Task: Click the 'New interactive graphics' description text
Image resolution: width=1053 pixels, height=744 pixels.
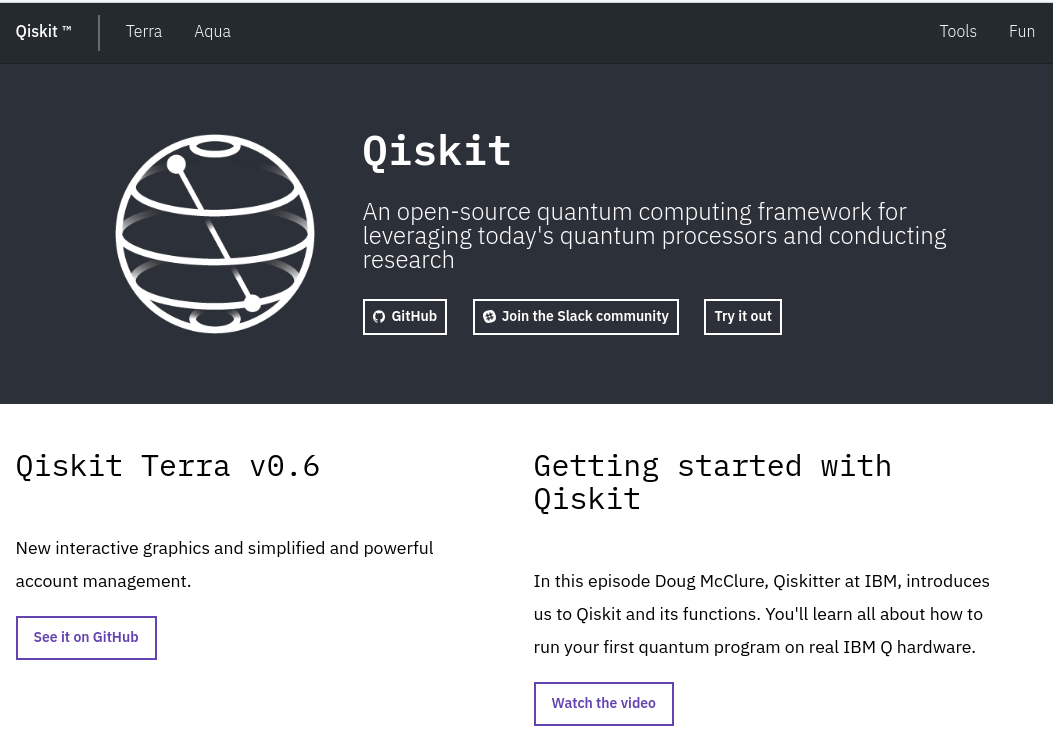Action: [224, 565]
